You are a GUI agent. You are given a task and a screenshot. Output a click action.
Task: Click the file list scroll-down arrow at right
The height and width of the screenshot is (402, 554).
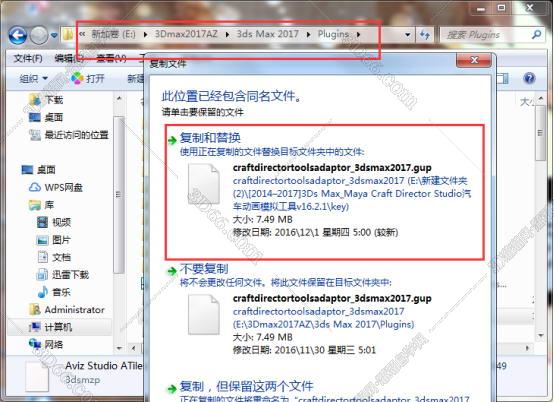pyautogui.click(x=541, y=336)
